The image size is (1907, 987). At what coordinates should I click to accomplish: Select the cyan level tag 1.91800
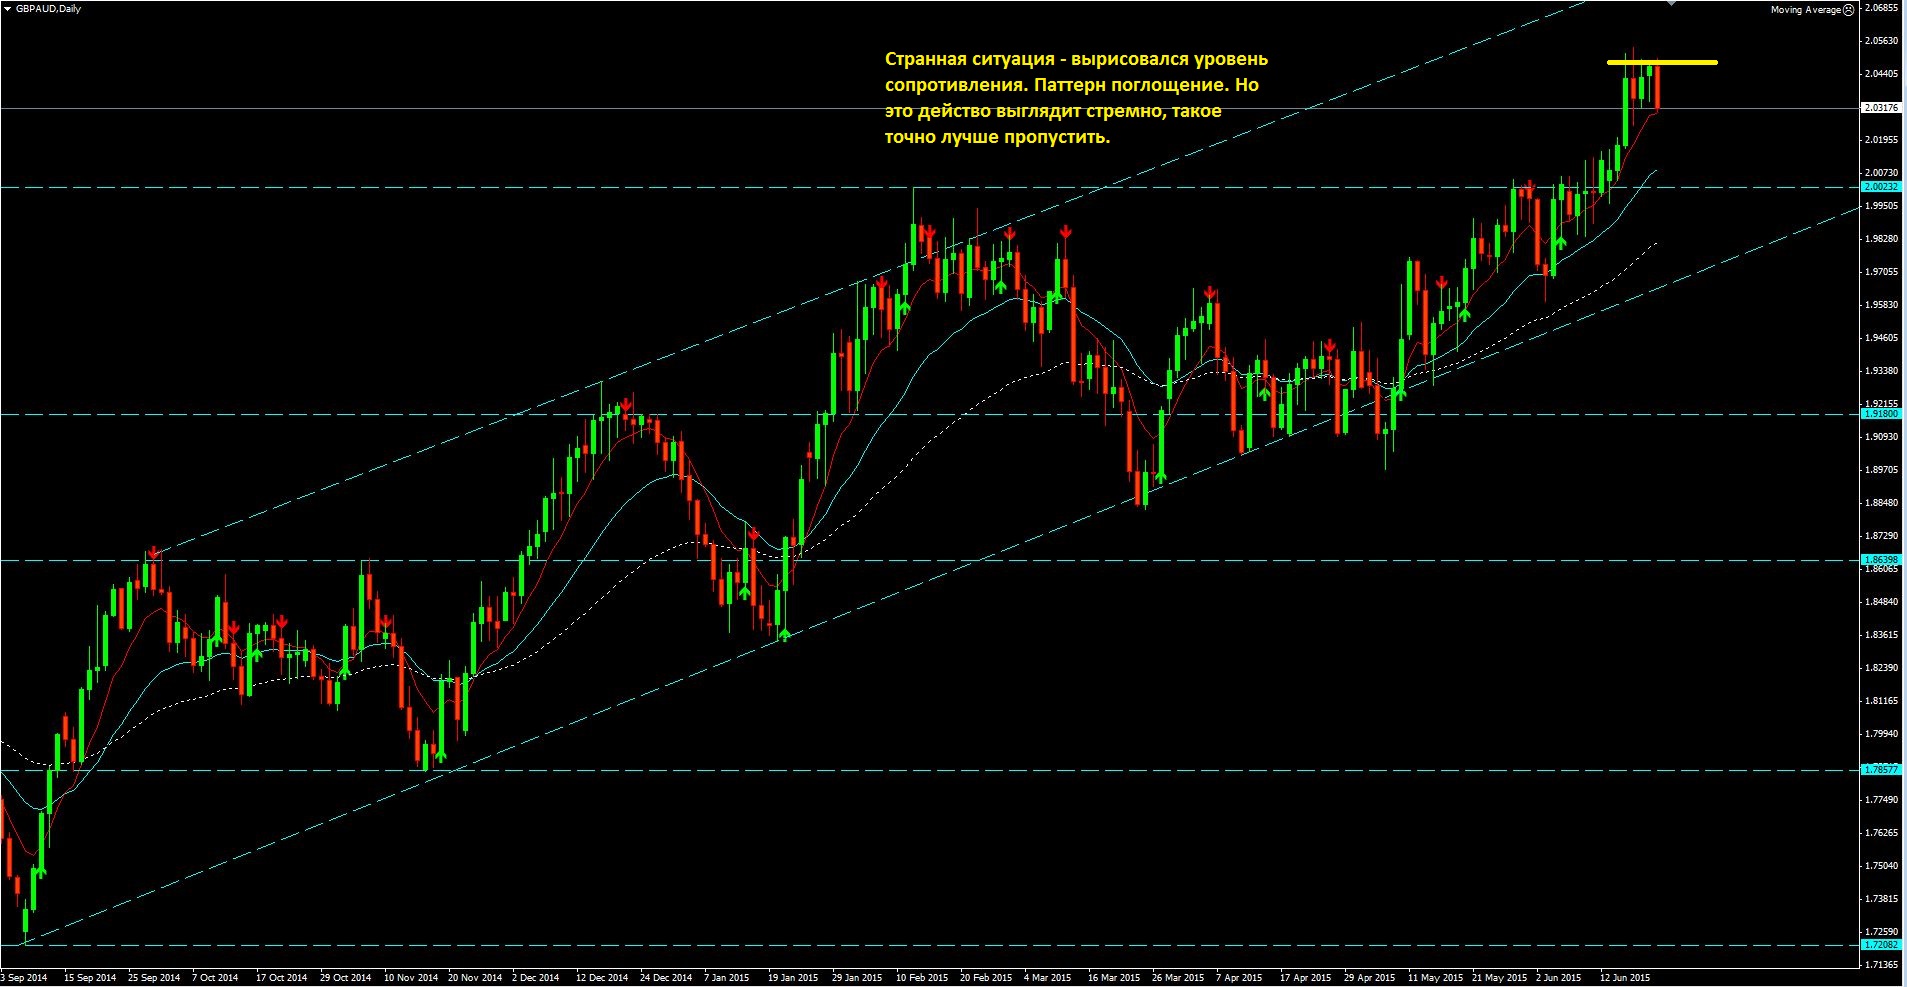[x=1881, y=413]
